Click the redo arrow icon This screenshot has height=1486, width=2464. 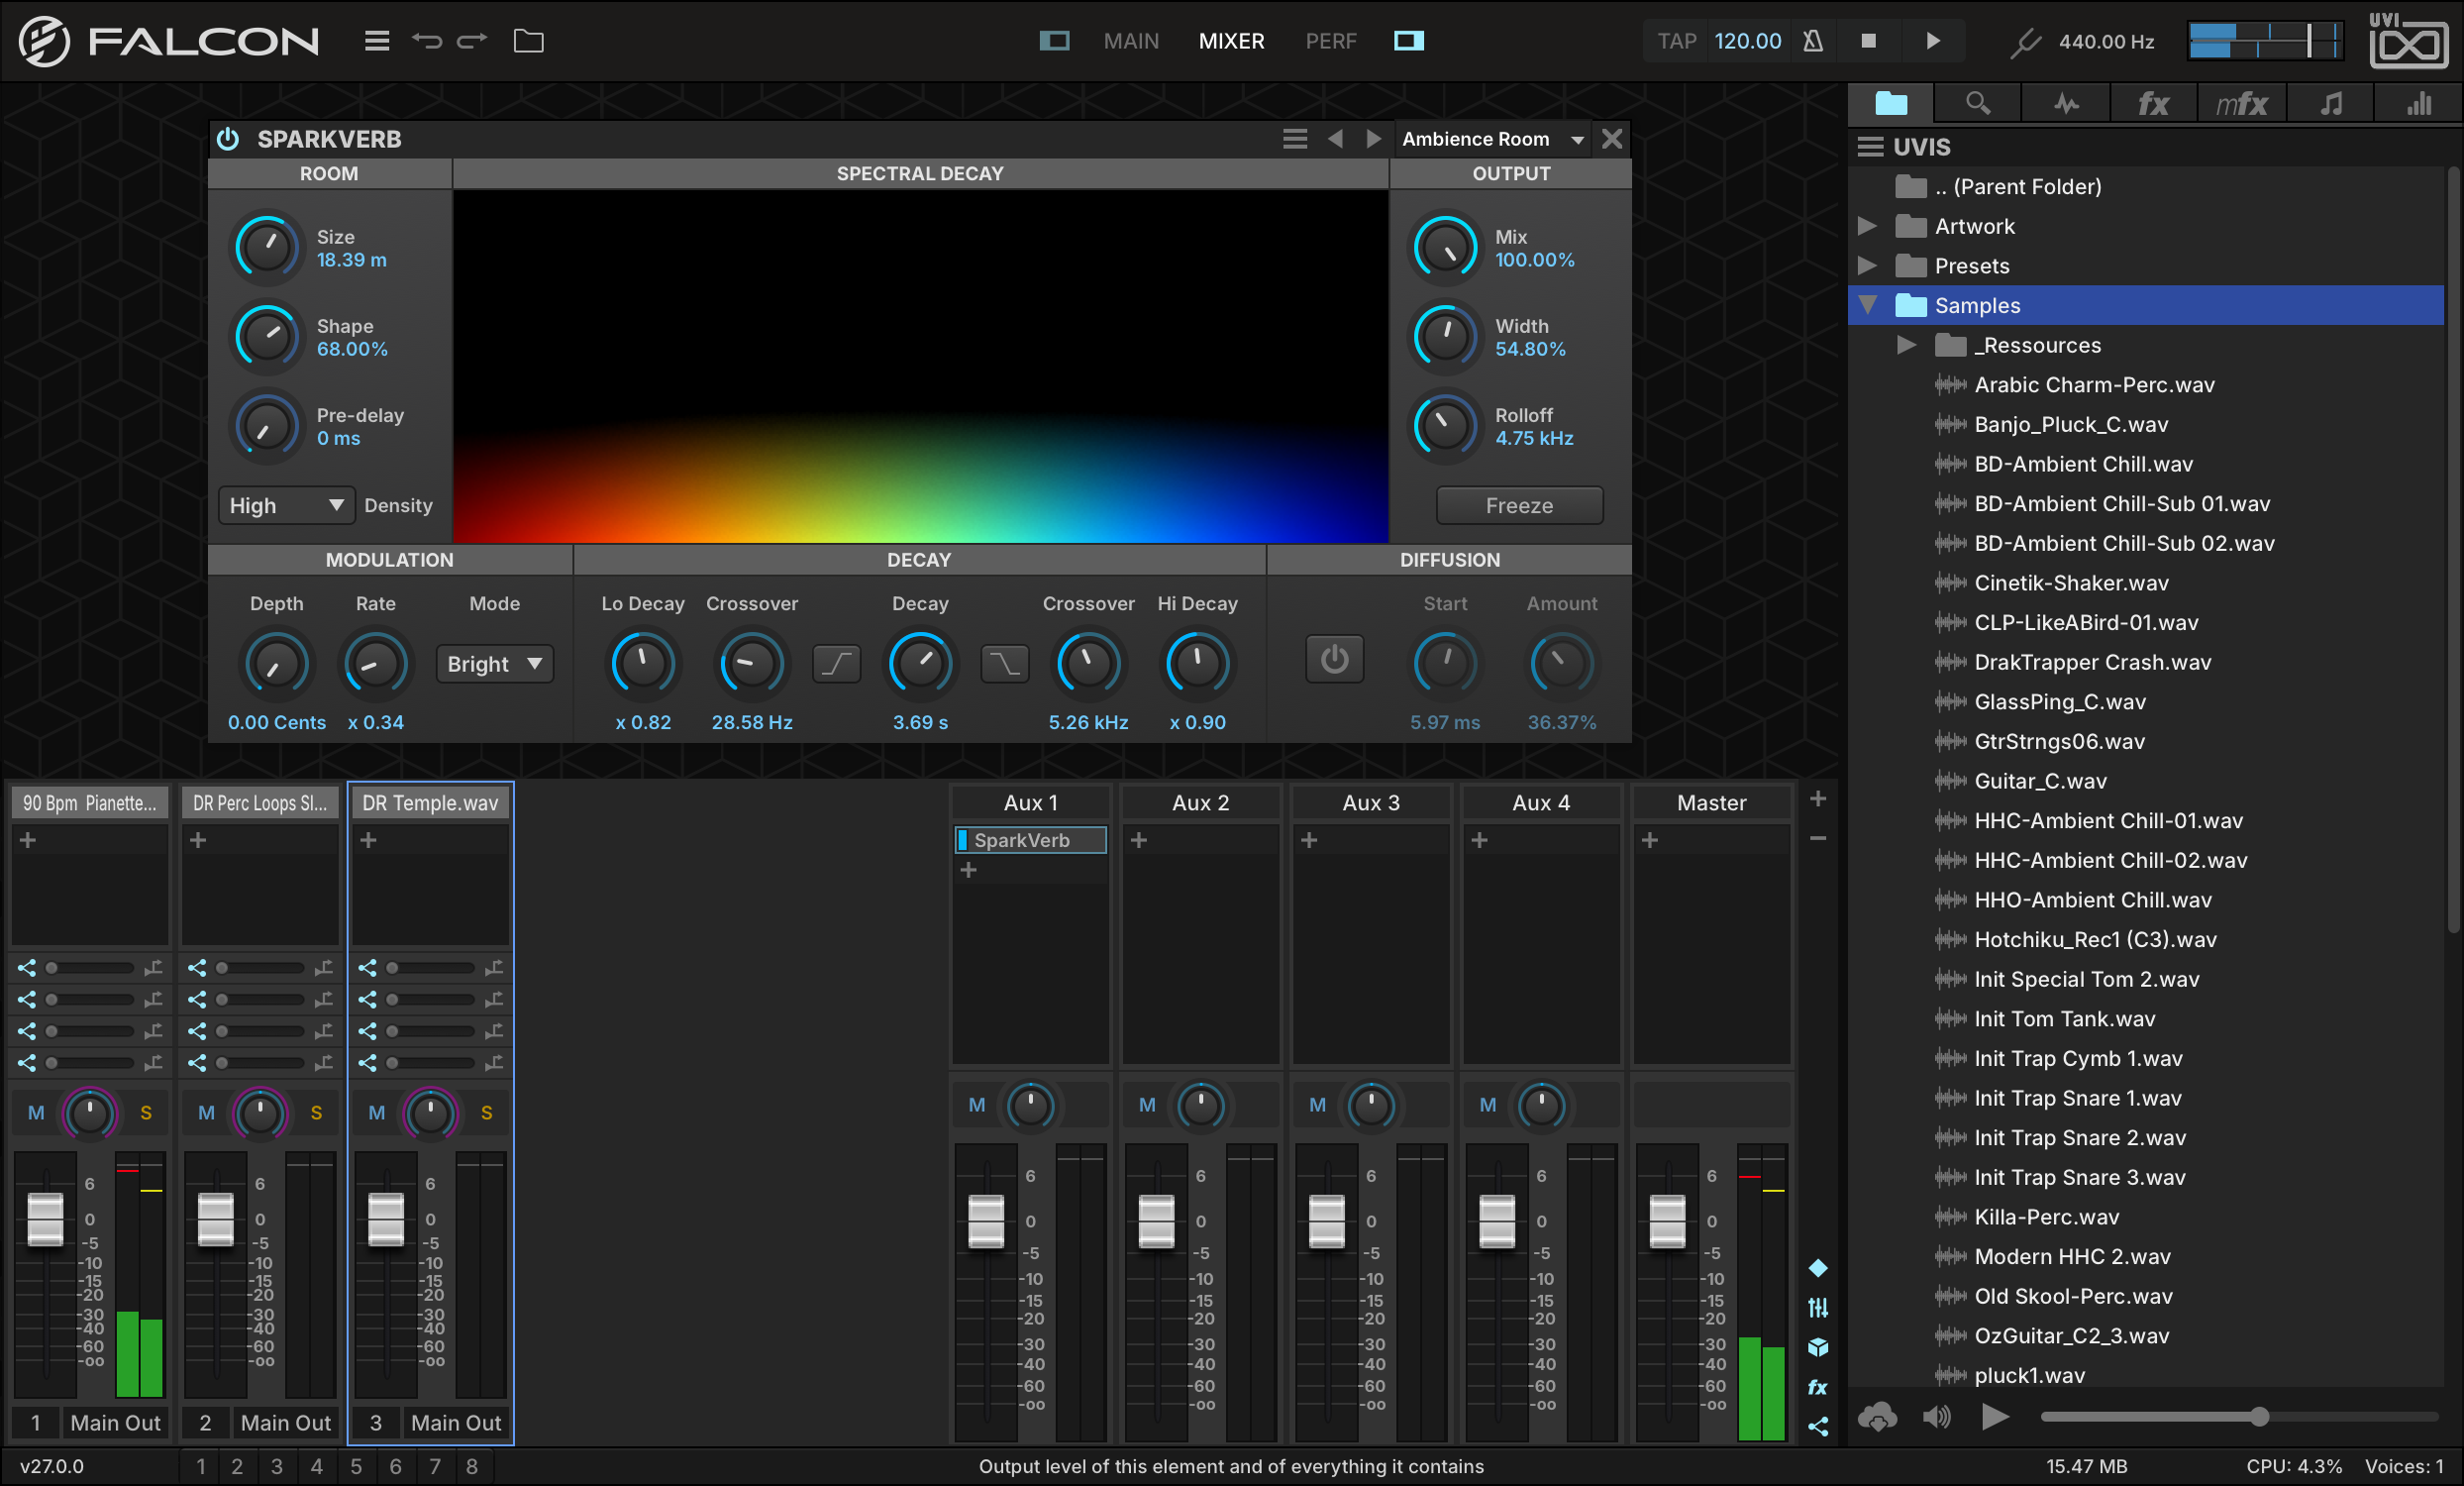pyautogui.click(x=472, y=41)
